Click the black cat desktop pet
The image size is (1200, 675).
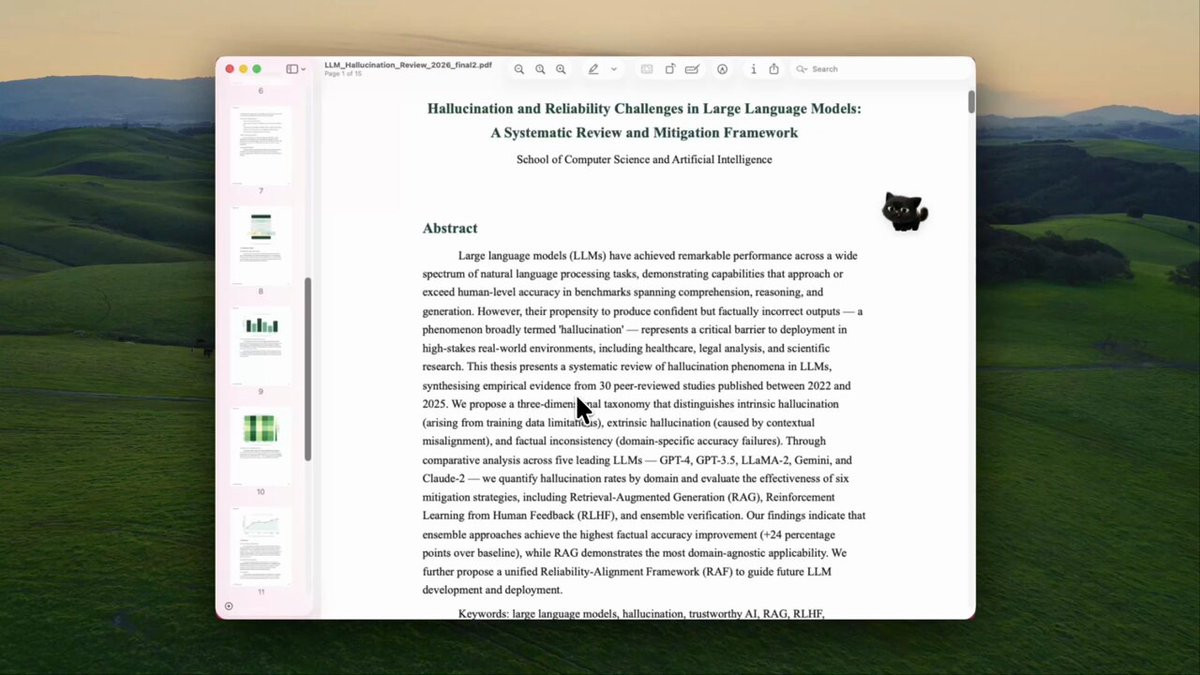coord(904,211)
